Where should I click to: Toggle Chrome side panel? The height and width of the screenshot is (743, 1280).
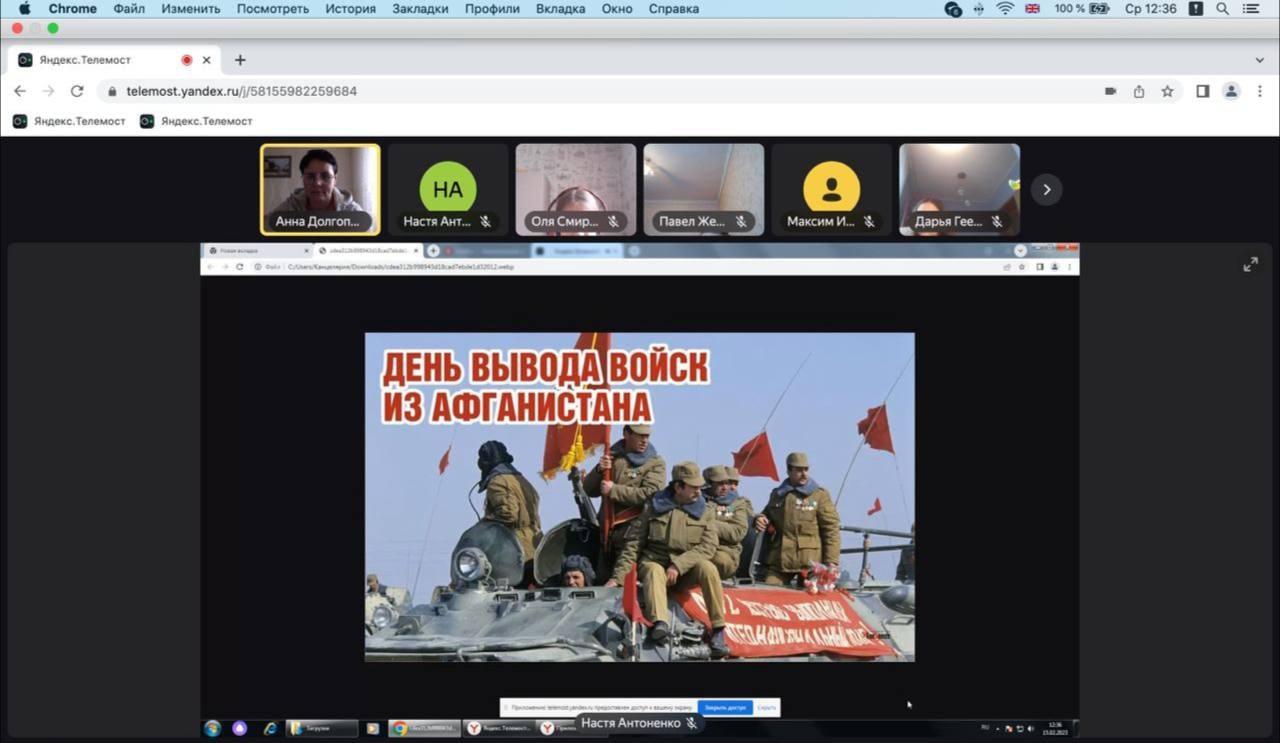point(1203,91)
